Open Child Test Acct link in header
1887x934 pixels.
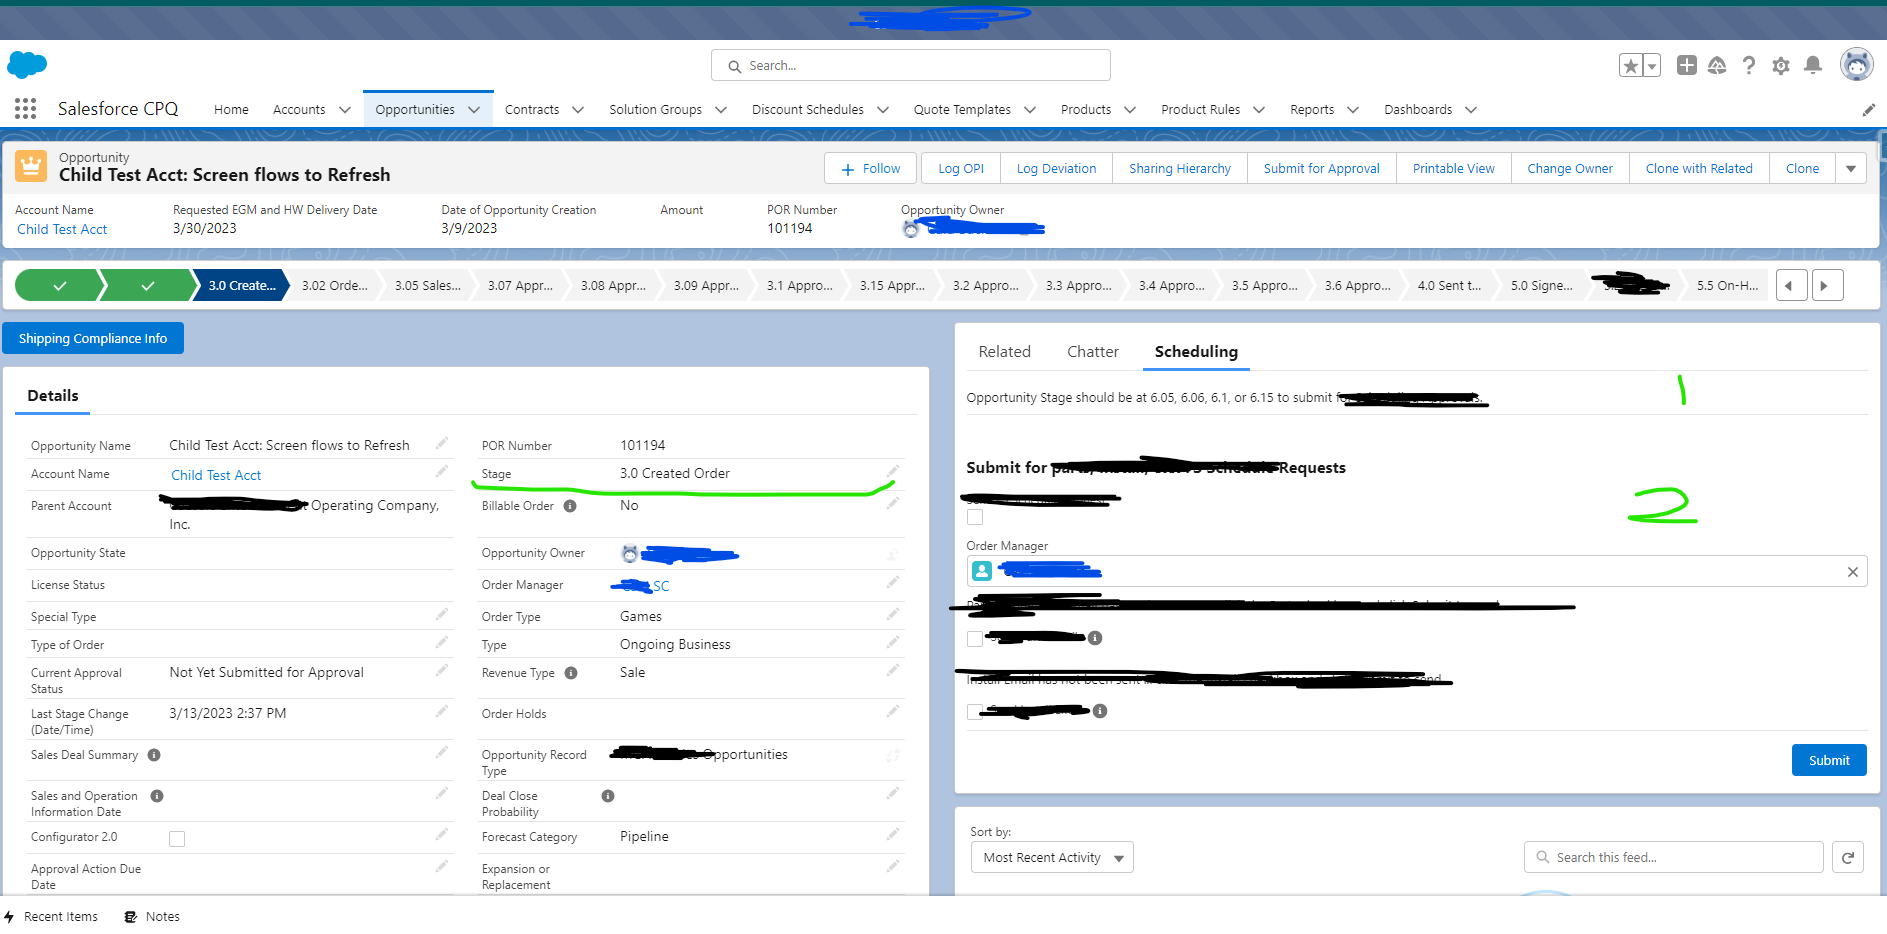coord(62,229)
